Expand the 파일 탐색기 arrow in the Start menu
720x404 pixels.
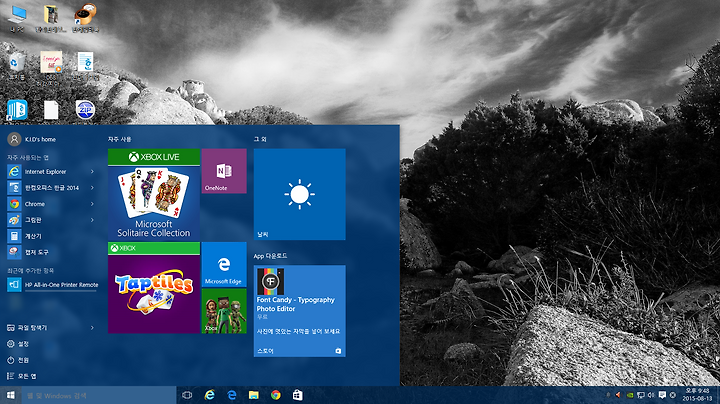pos(92,328)
